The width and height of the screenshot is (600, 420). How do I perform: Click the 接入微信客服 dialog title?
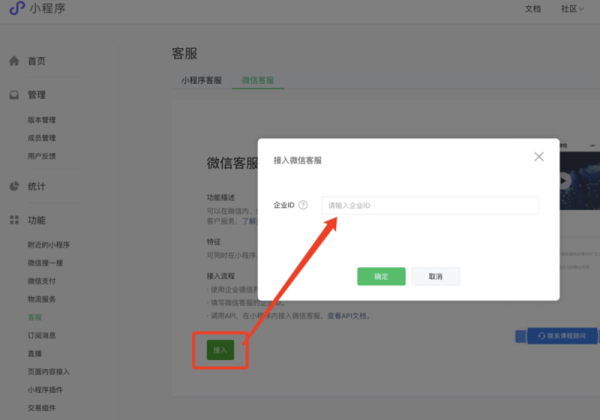pos(298,160)
